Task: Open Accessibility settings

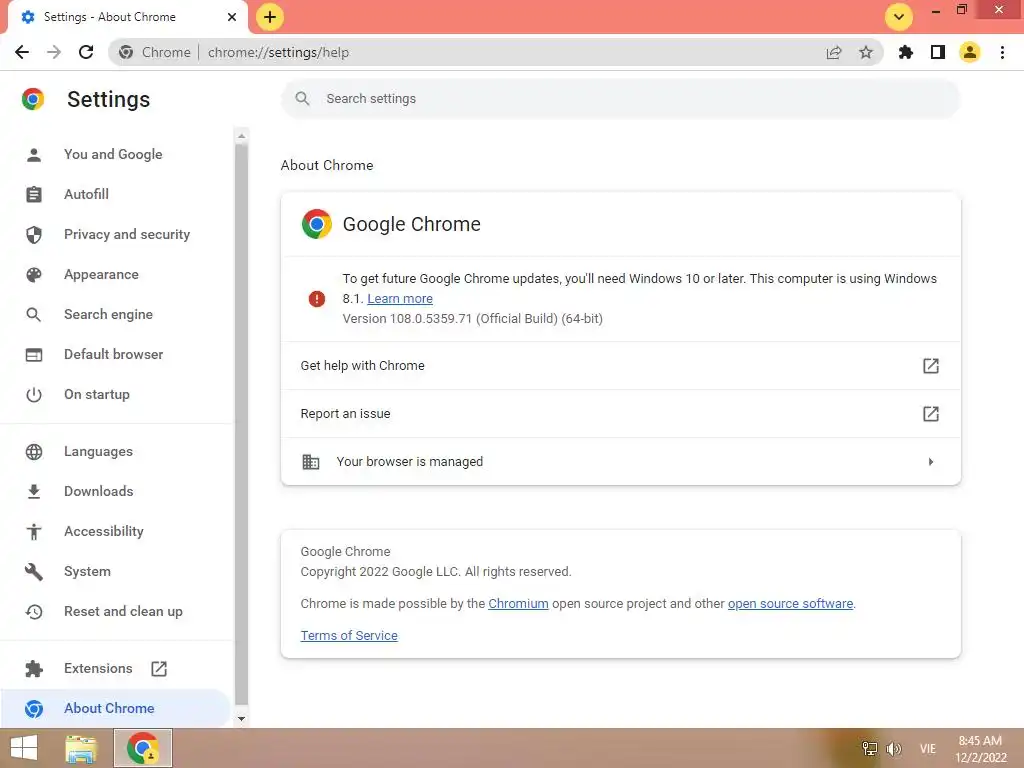Action: 104,532
